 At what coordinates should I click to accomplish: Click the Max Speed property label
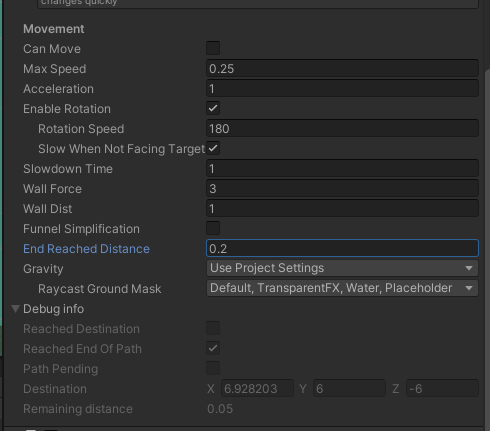pos(55,69)
